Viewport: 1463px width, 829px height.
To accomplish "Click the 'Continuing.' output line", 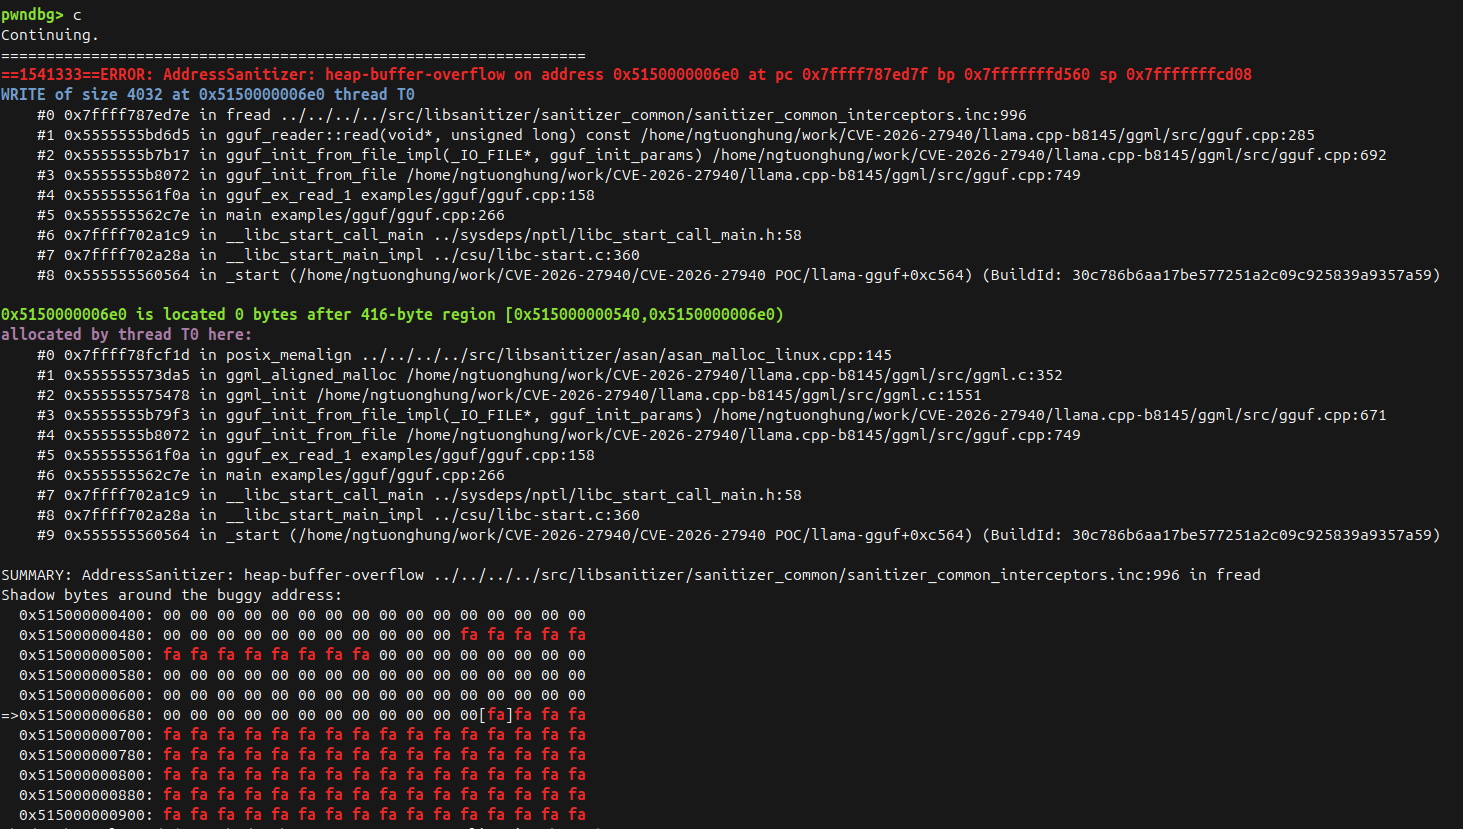I will (50, 35).
